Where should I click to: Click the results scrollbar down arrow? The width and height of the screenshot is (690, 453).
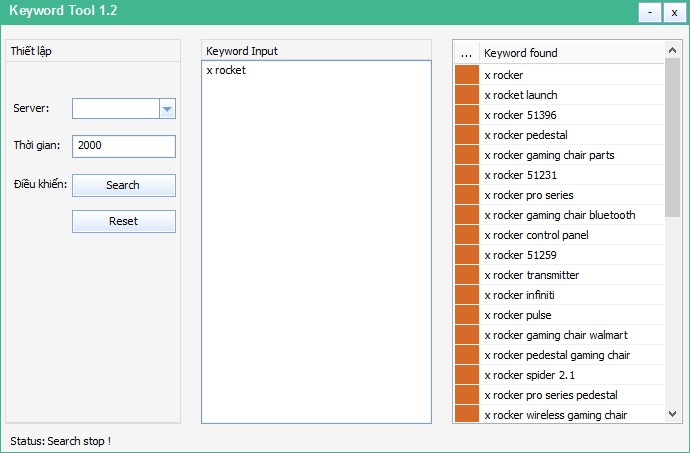(x=672, y=414)
